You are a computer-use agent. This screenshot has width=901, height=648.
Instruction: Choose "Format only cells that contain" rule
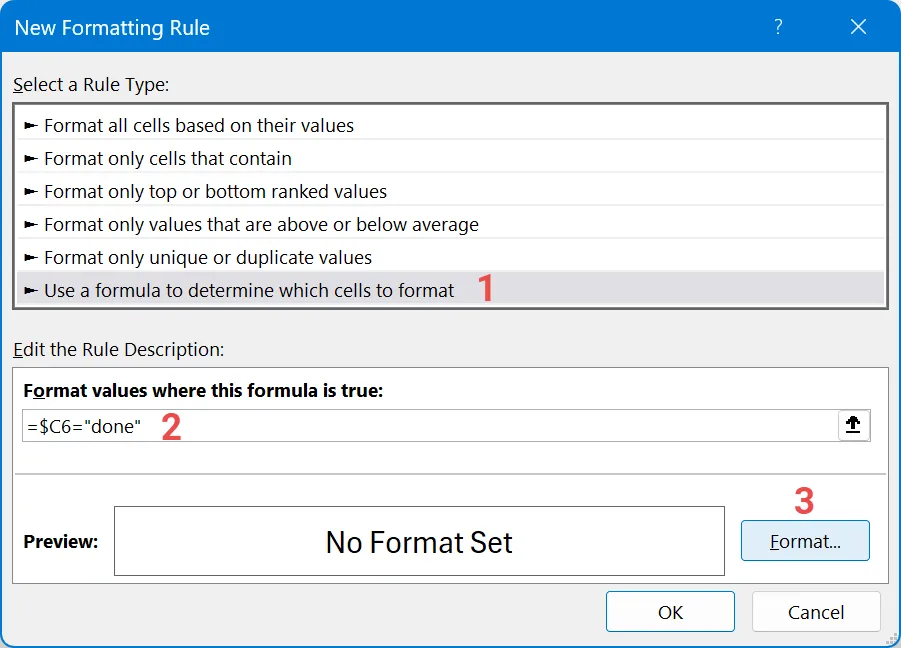tap(168, 158)
